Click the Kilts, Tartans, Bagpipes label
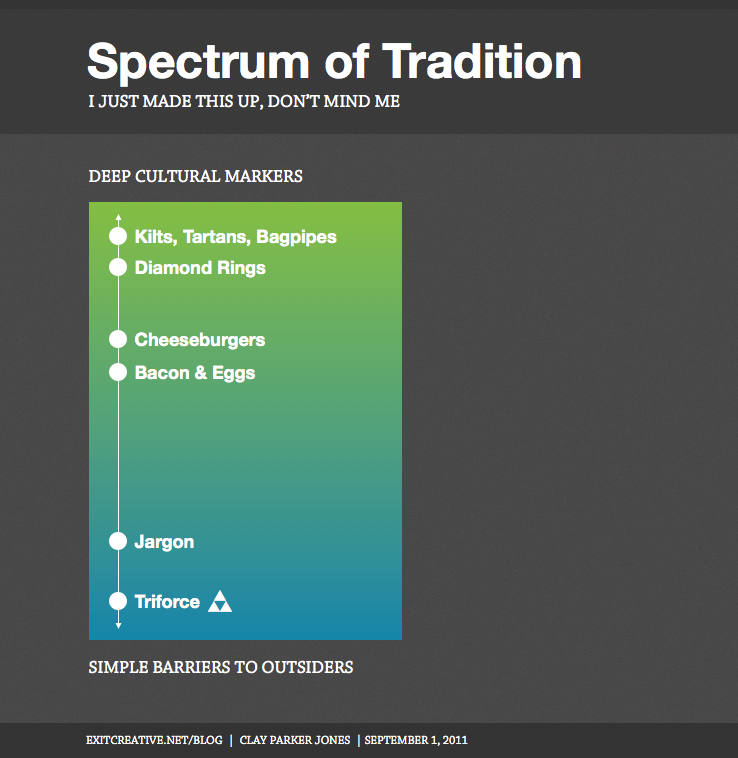Screen dimensions: 738x758 pos(235,237)
